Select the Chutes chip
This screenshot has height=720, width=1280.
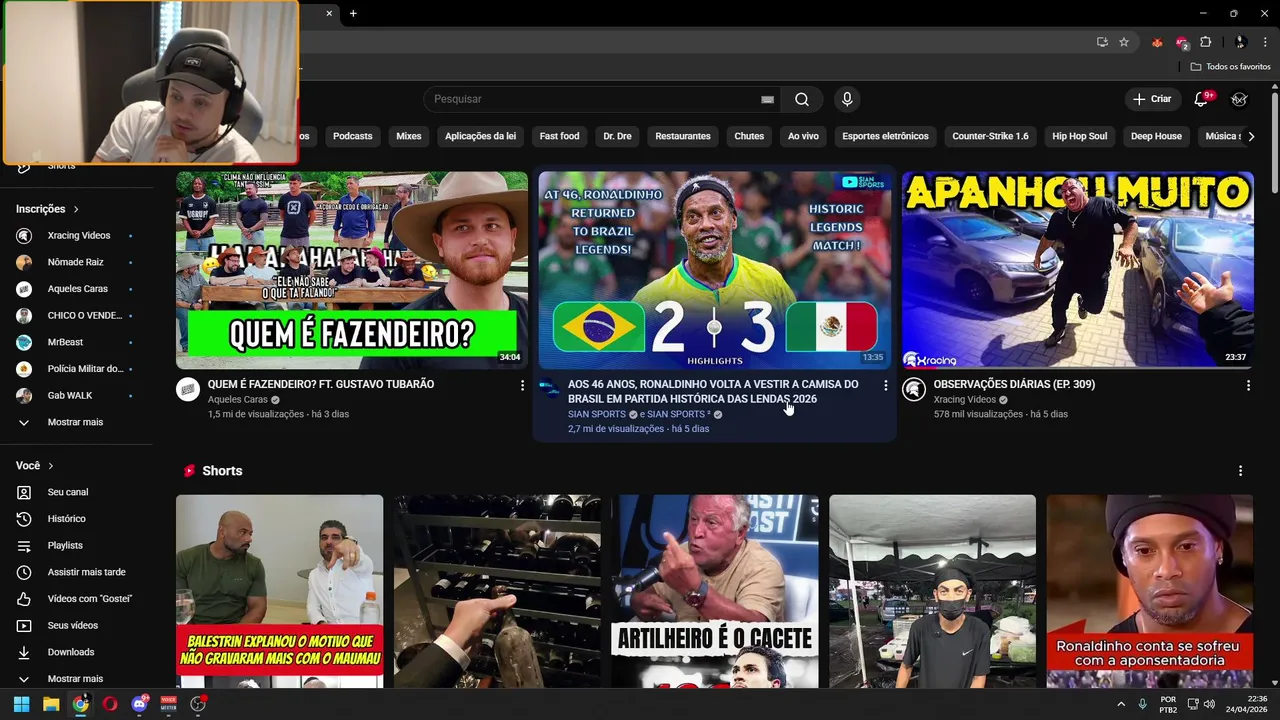(x=749, y=136)
